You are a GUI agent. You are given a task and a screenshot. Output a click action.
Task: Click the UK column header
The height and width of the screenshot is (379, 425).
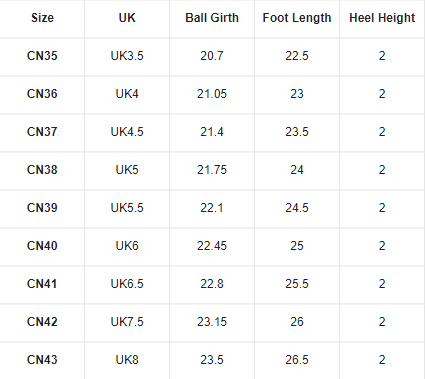point(127,18)
